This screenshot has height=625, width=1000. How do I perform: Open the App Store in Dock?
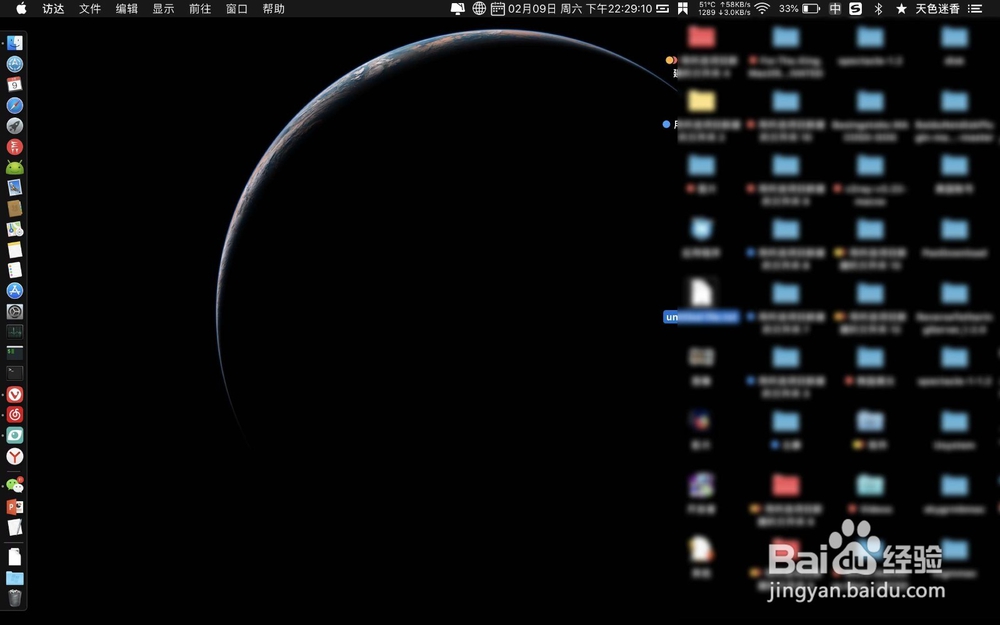(x=15, y=291)
